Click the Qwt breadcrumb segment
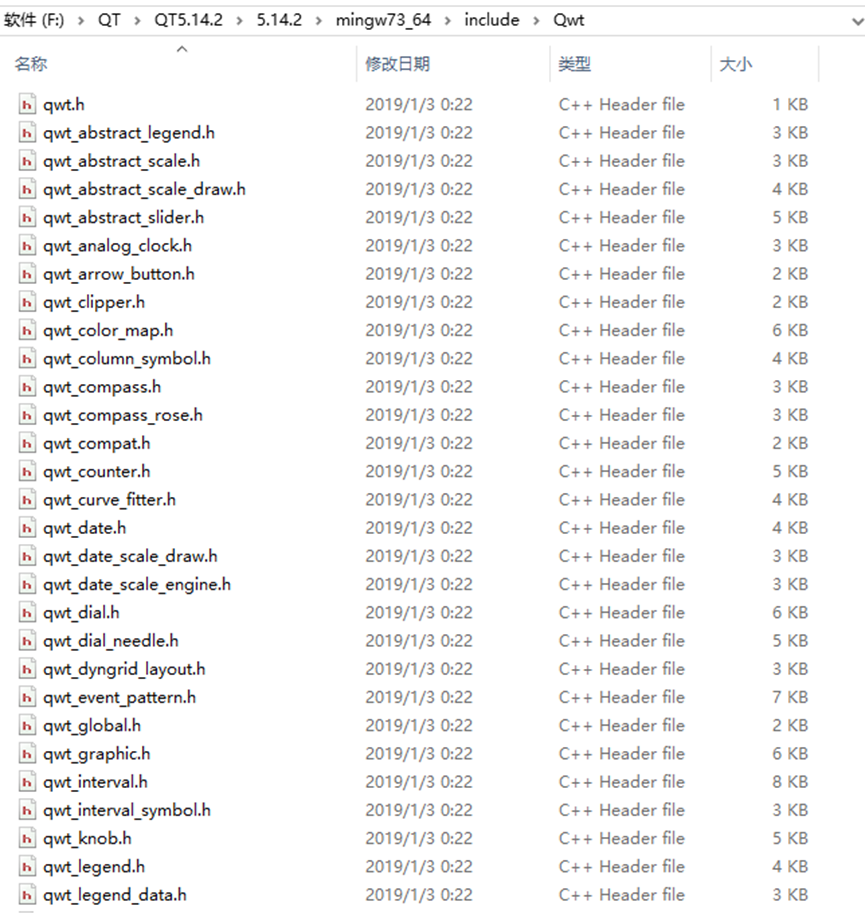Screen dimensions: 865x918 (x=568, y=20)
